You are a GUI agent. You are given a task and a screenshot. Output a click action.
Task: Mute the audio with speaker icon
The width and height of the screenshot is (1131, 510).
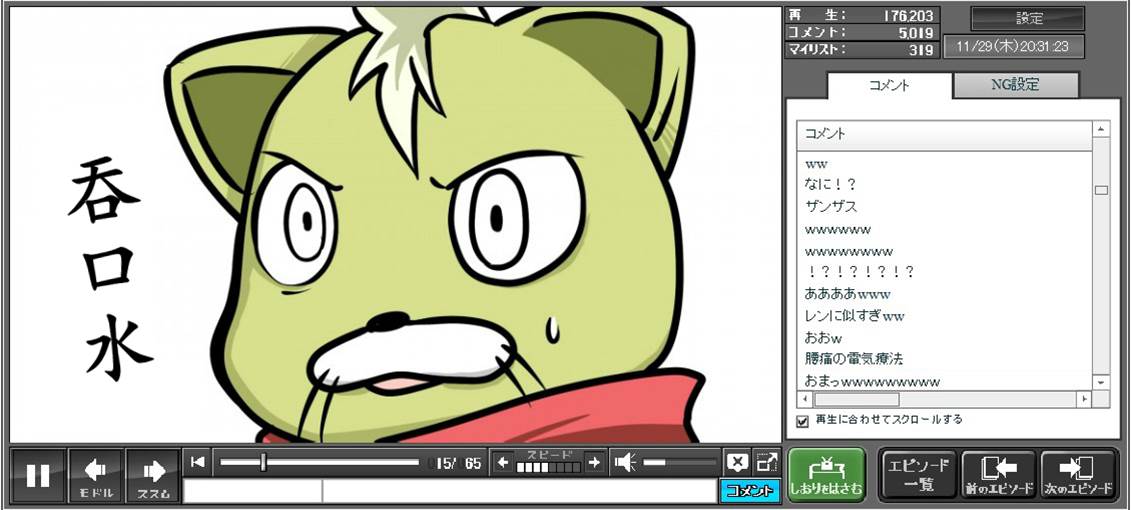(x=625, y=462)
